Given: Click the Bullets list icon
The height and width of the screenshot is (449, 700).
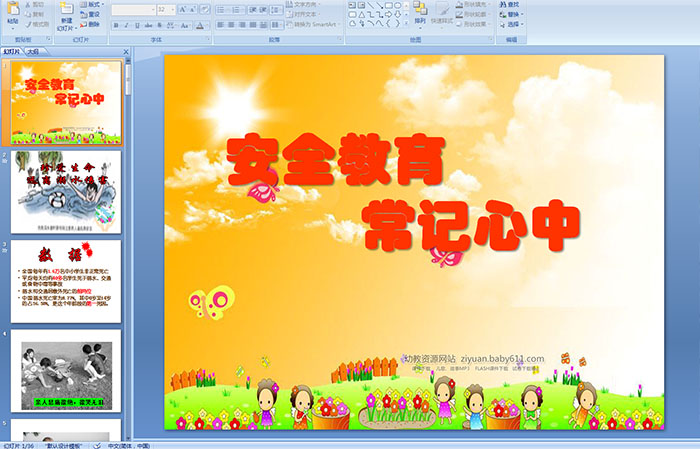Looking at the screenshot, I should pyautogui.click(x=222, y=9).
